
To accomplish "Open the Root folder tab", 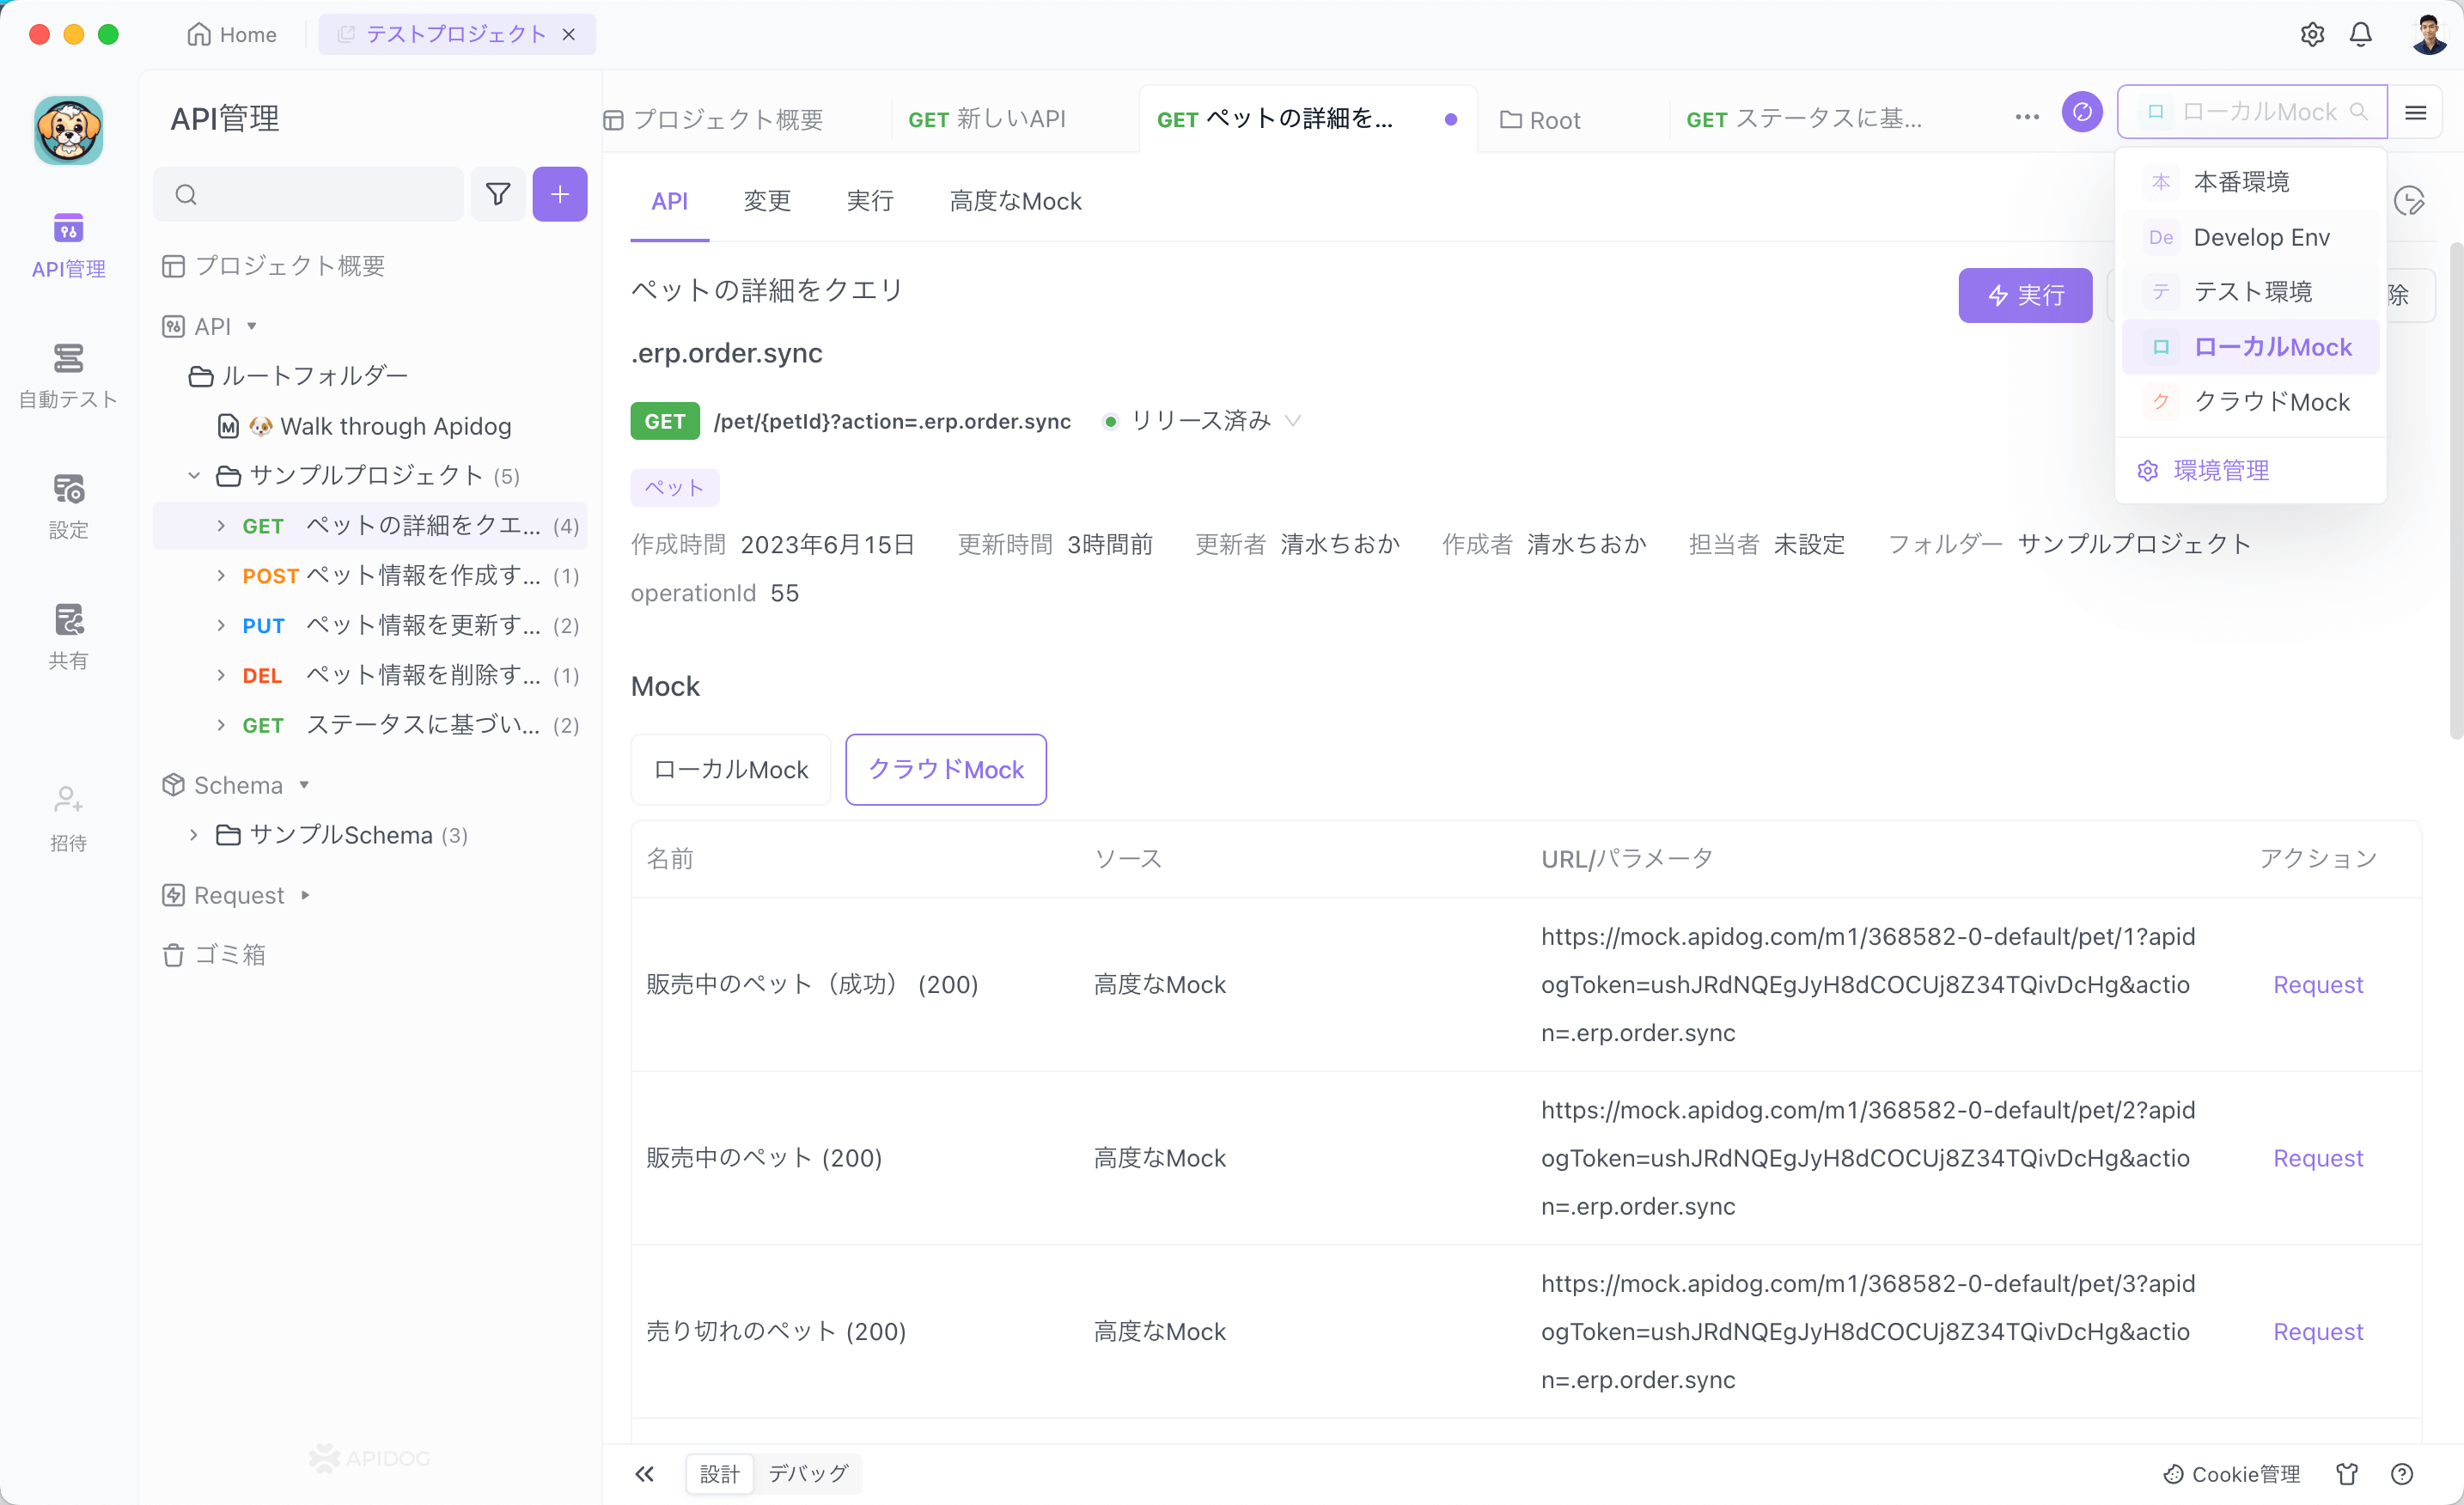I will tap(1541, 120).
